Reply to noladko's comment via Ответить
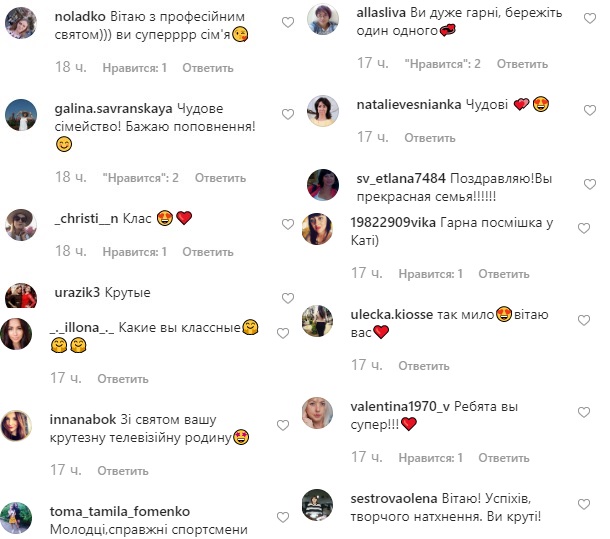This screenshot has height=539, width=610. [x=208, y=68]
